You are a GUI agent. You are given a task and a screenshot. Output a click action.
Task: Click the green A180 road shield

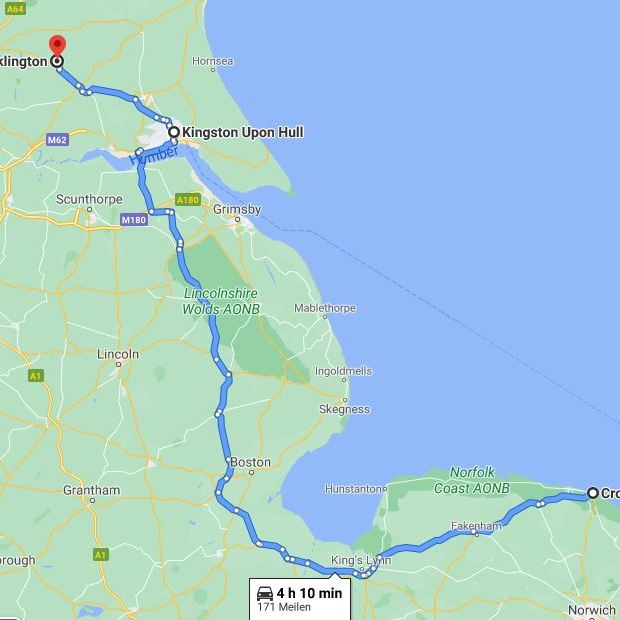point(188,200)
